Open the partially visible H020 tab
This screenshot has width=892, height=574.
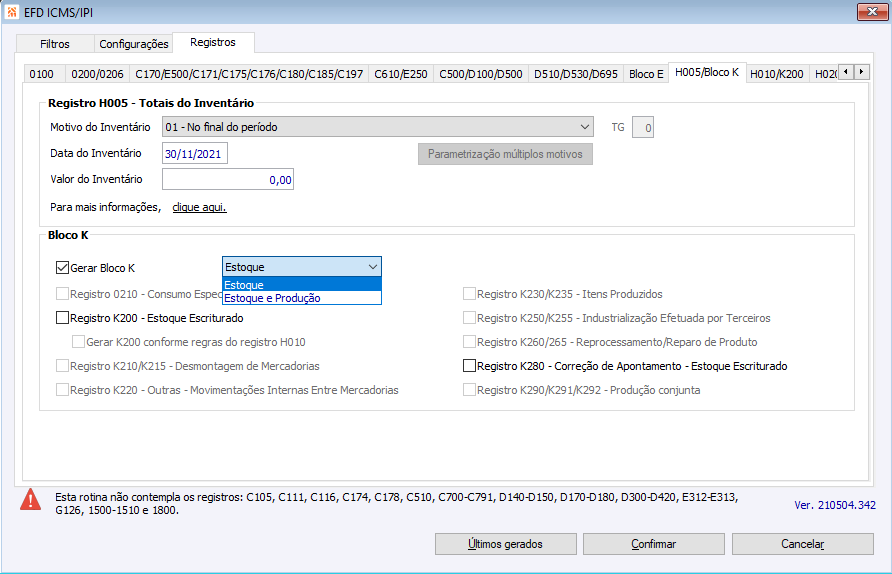click(825, 74)
